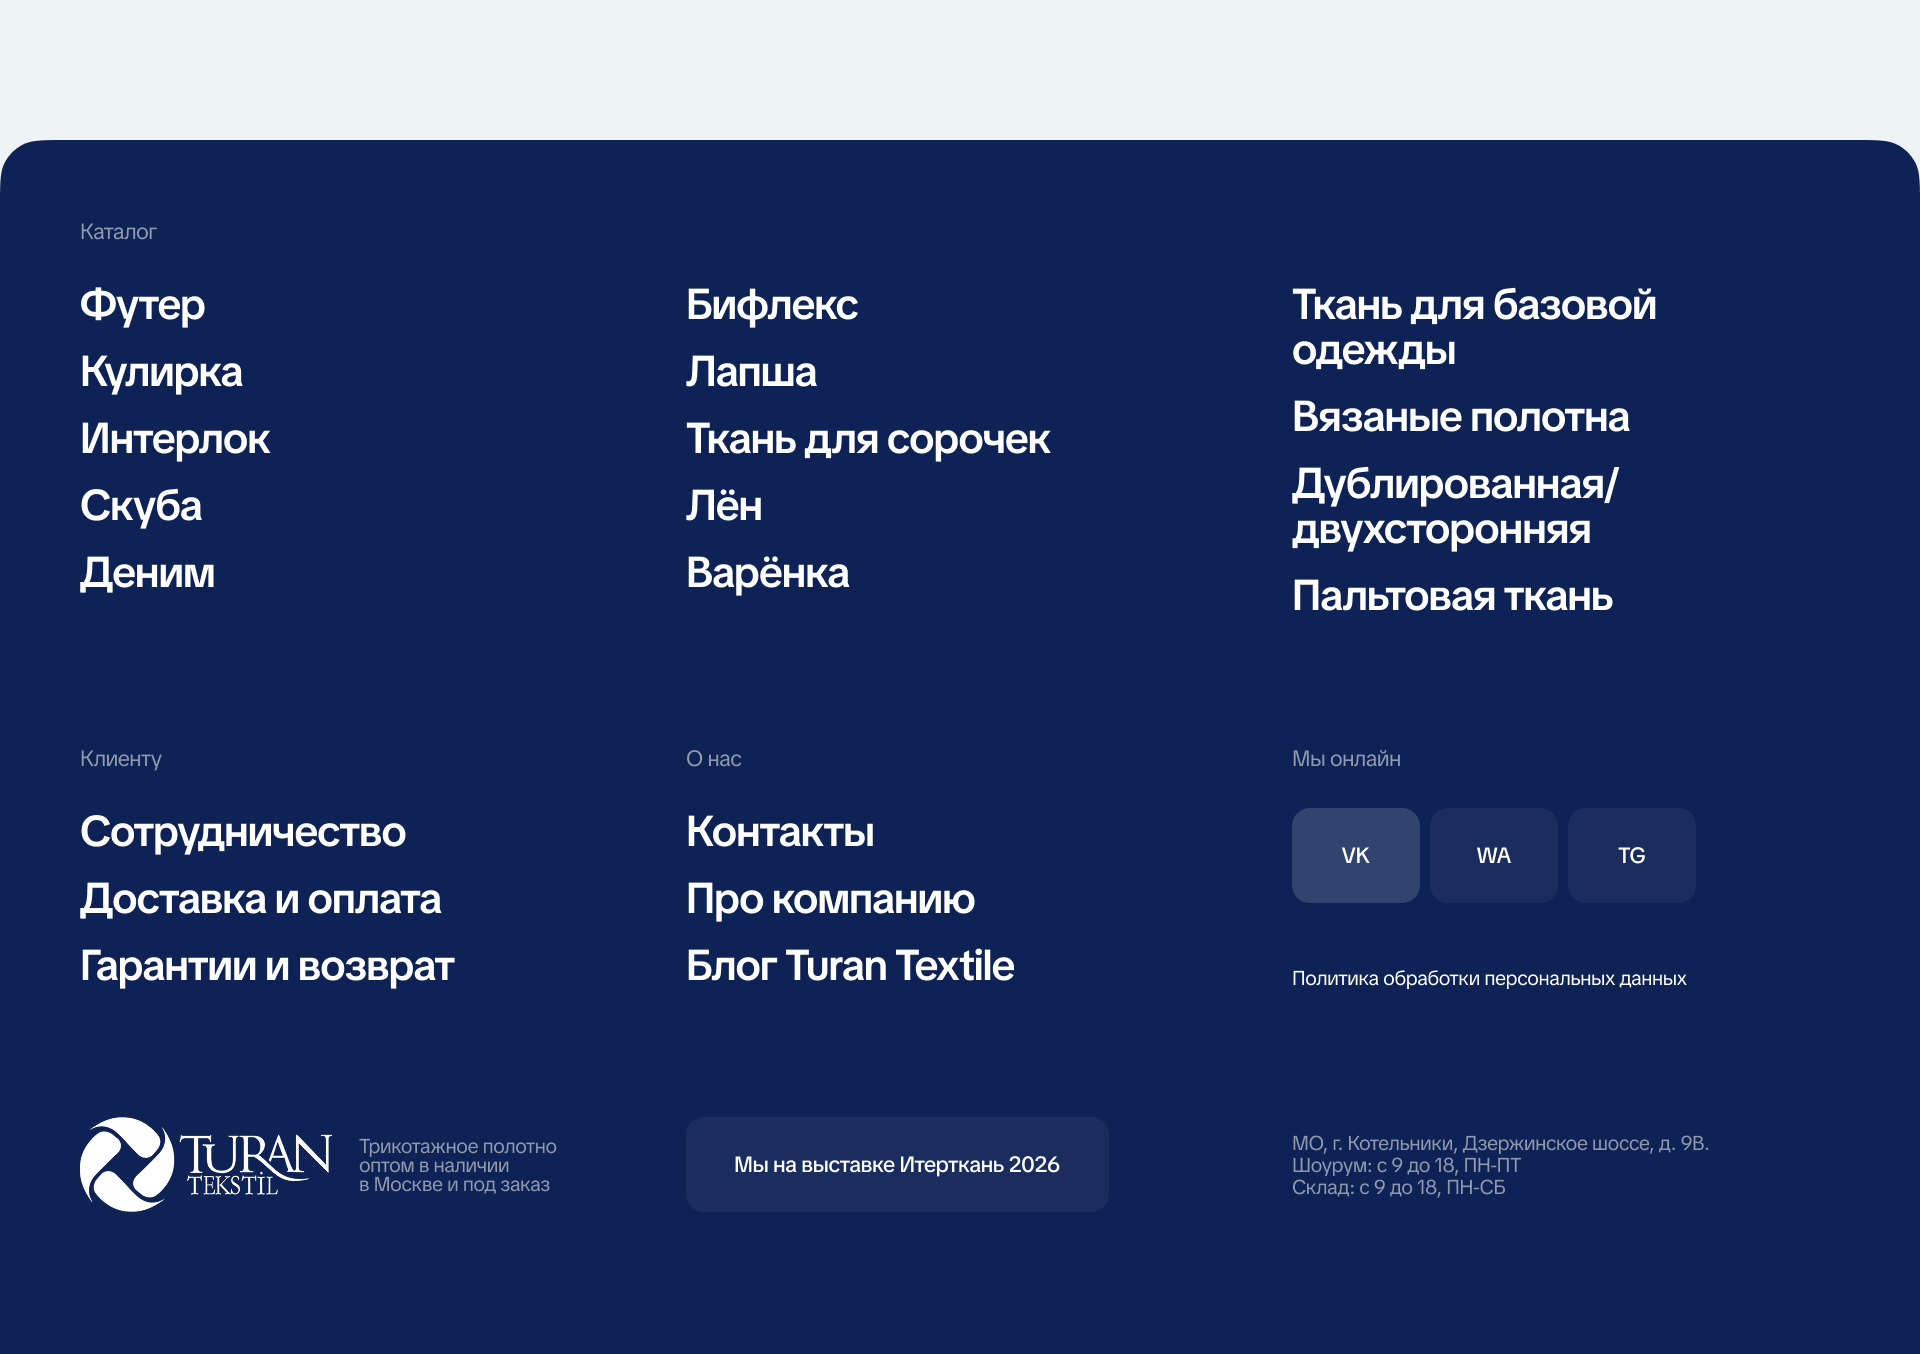1920x1354 pixels.
Task: Click the Мы на выставке Итерткань 2026 banner
Action: [x=896, y=1164]
